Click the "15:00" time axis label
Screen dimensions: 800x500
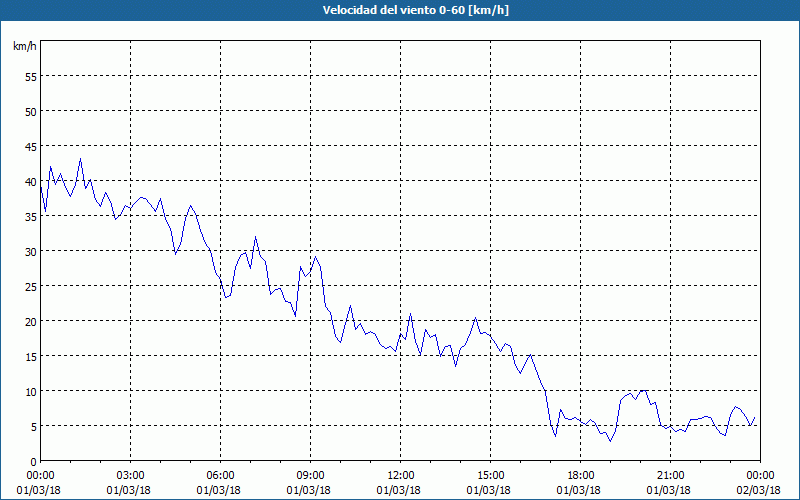[491, 476]
